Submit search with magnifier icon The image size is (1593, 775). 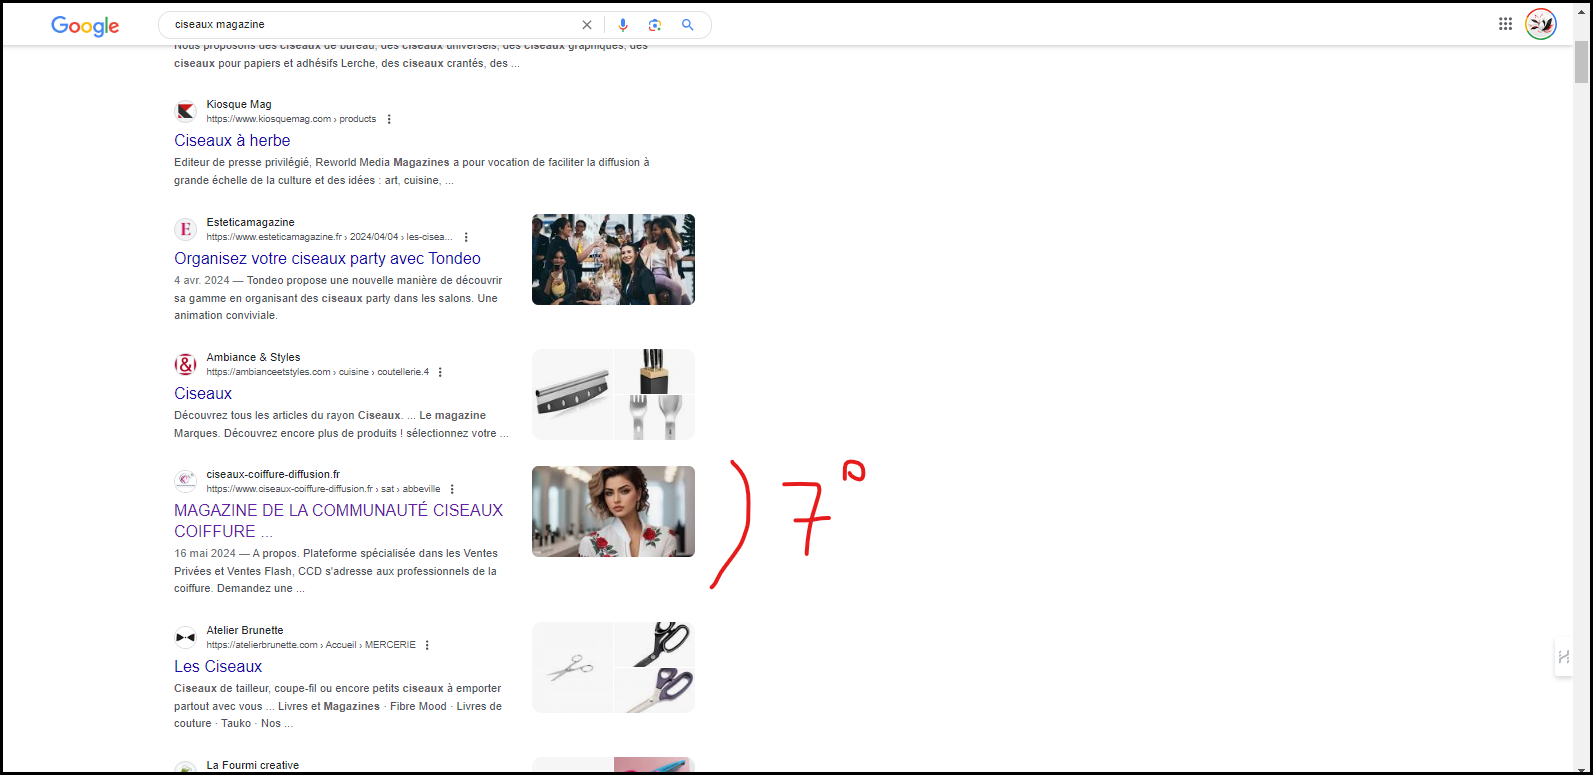(688, 25)
